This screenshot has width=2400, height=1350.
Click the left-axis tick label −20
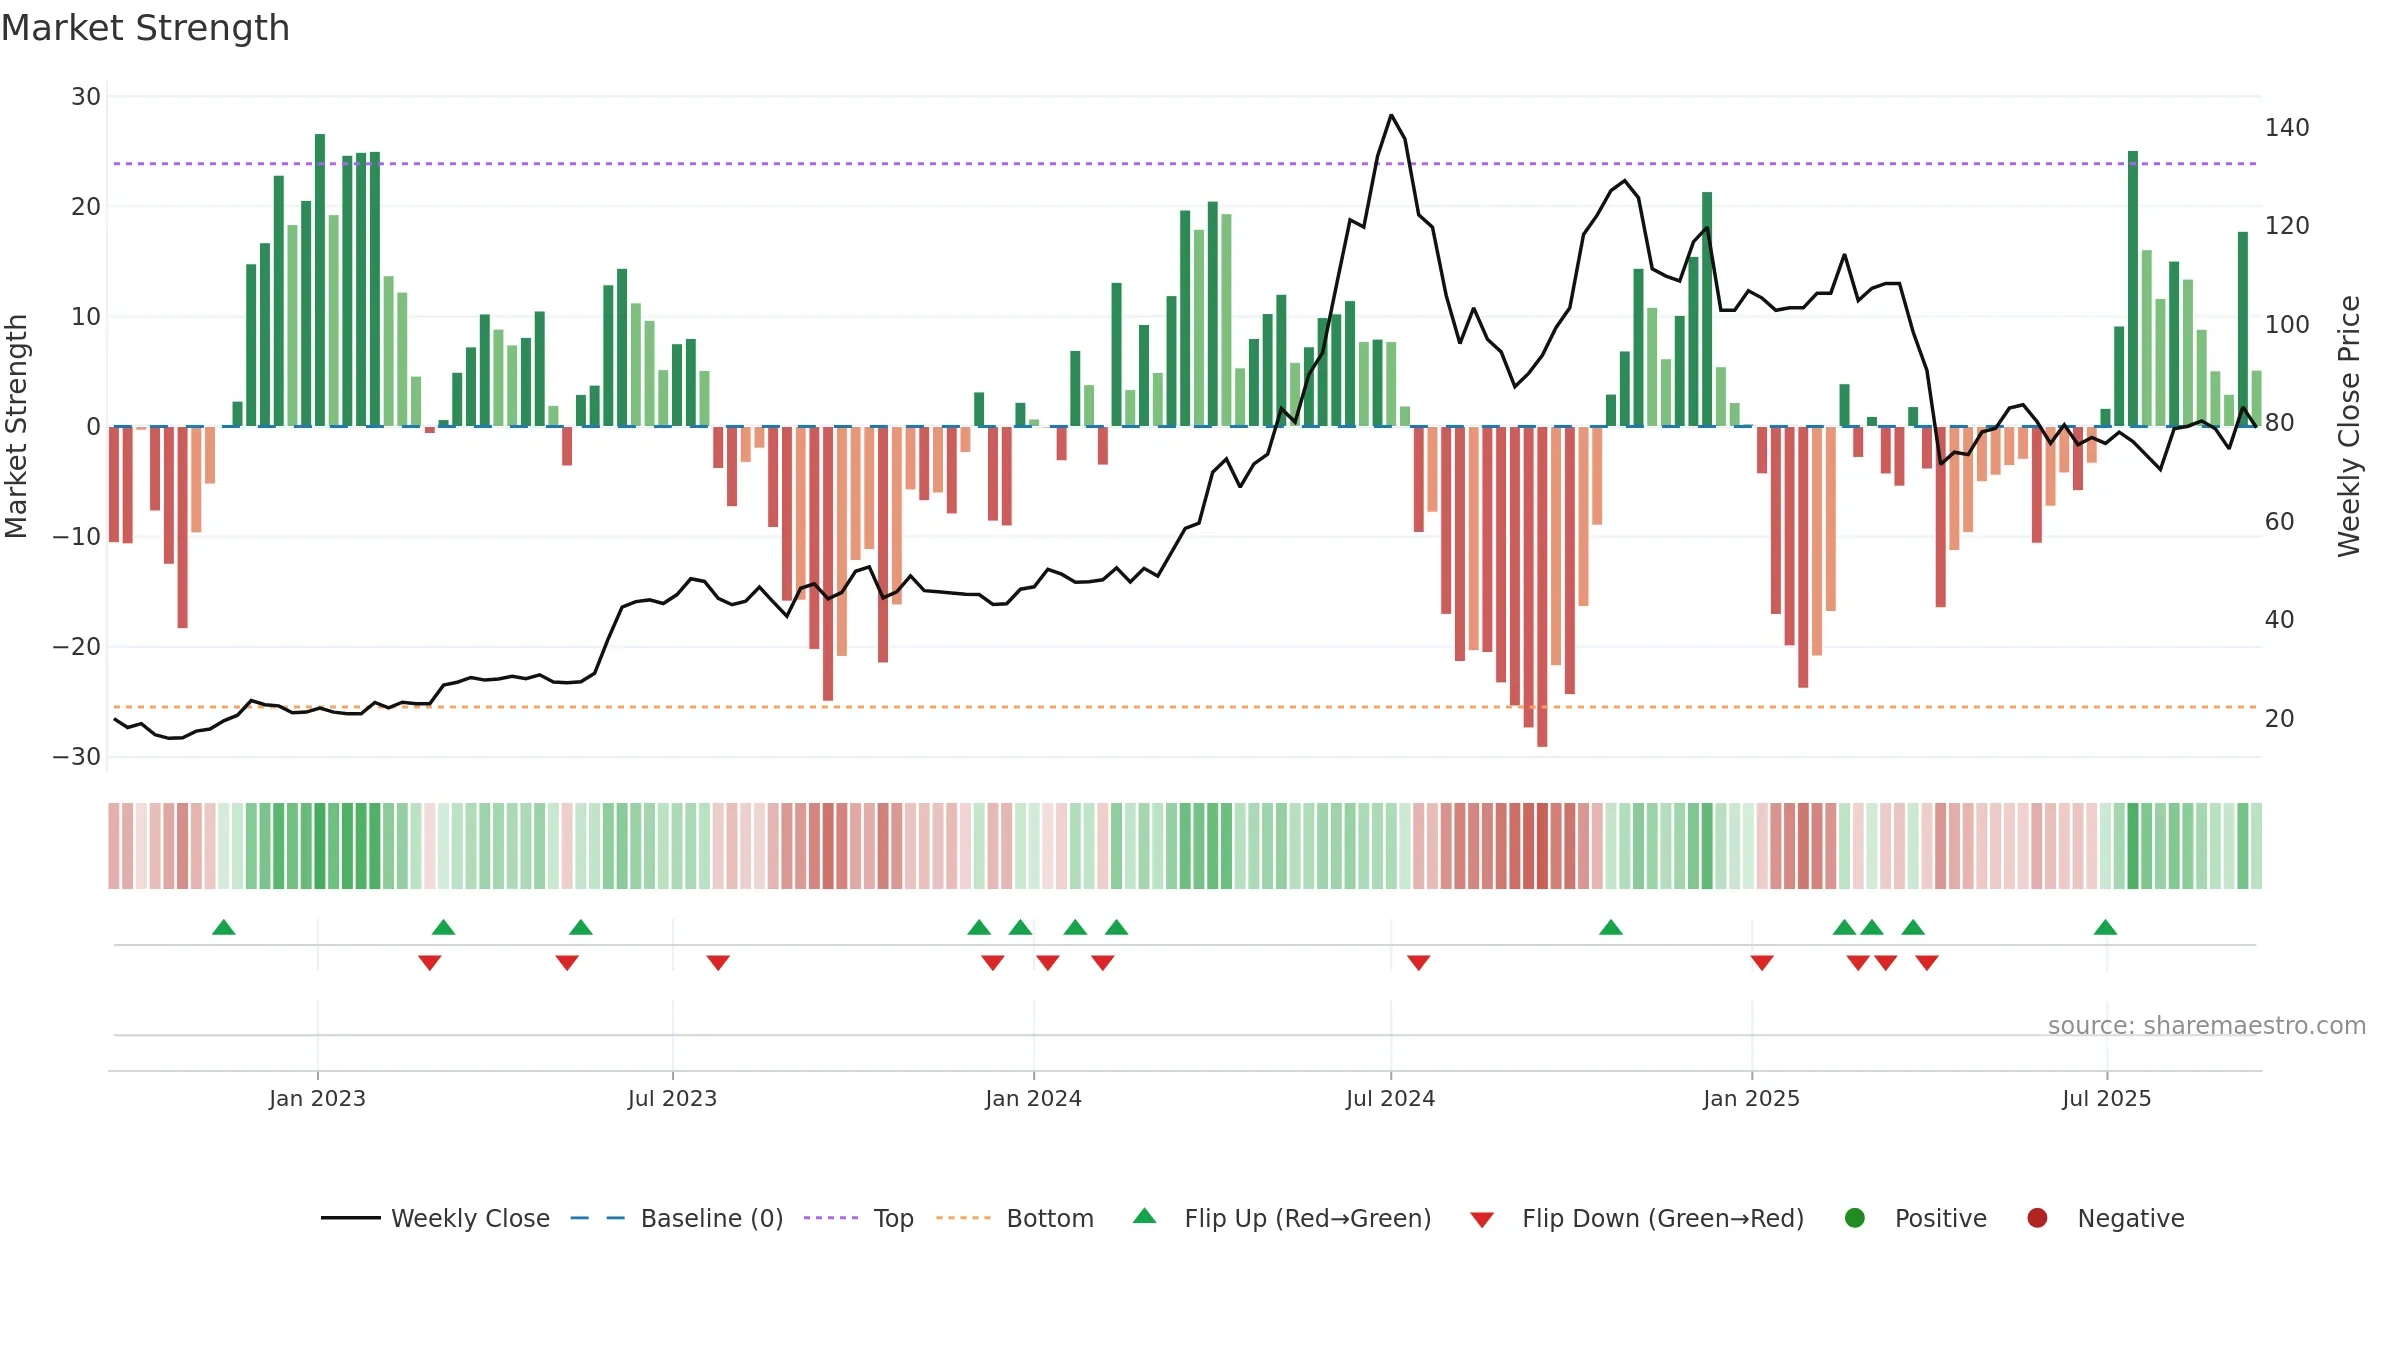pos(77,647)
